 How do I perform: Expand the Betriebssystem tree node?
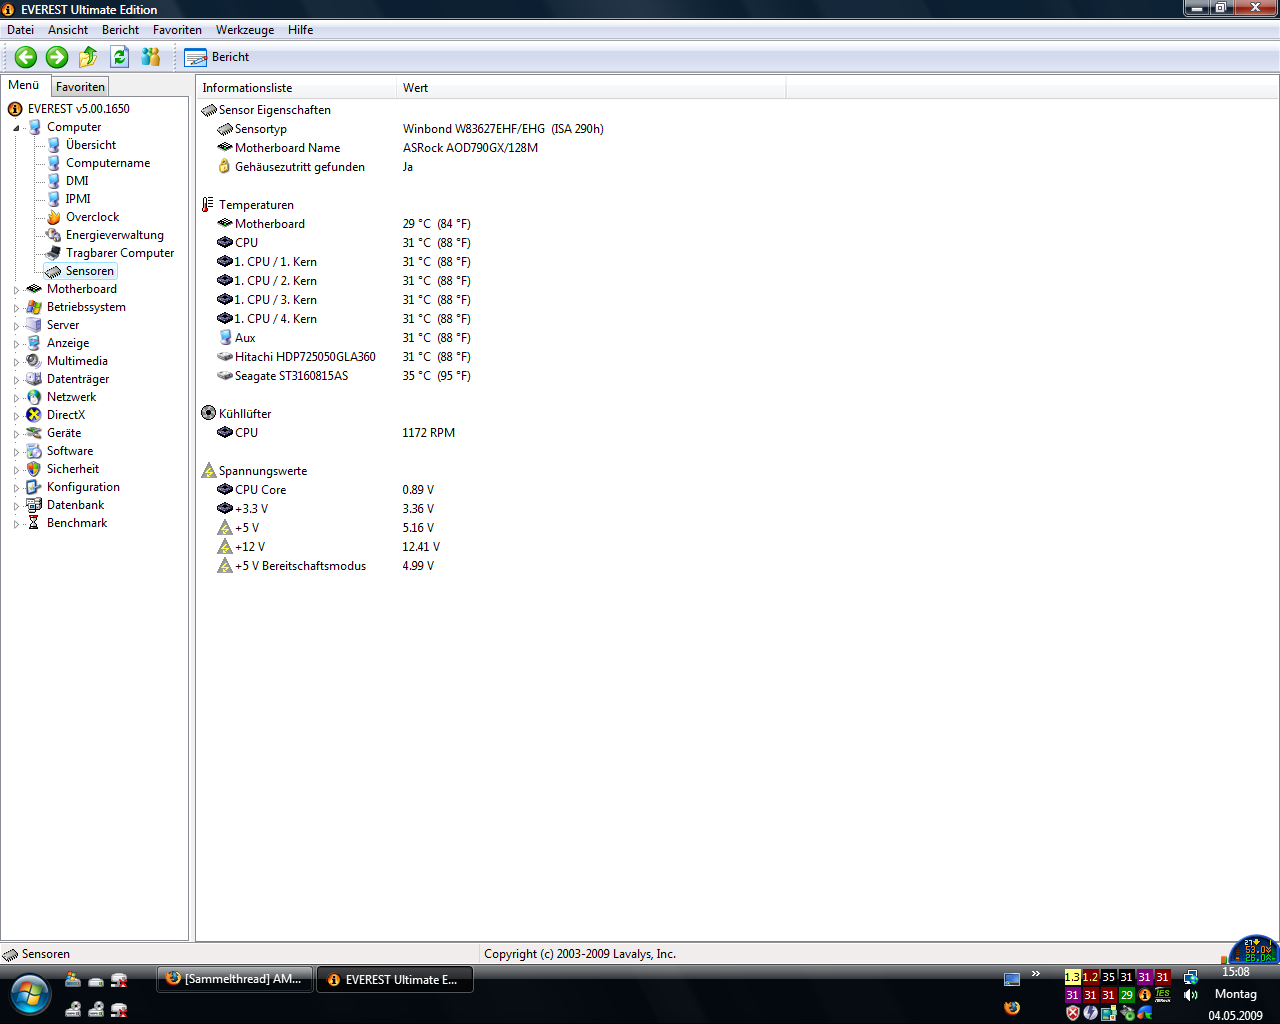pyautogui.click(x=16, y=308)
